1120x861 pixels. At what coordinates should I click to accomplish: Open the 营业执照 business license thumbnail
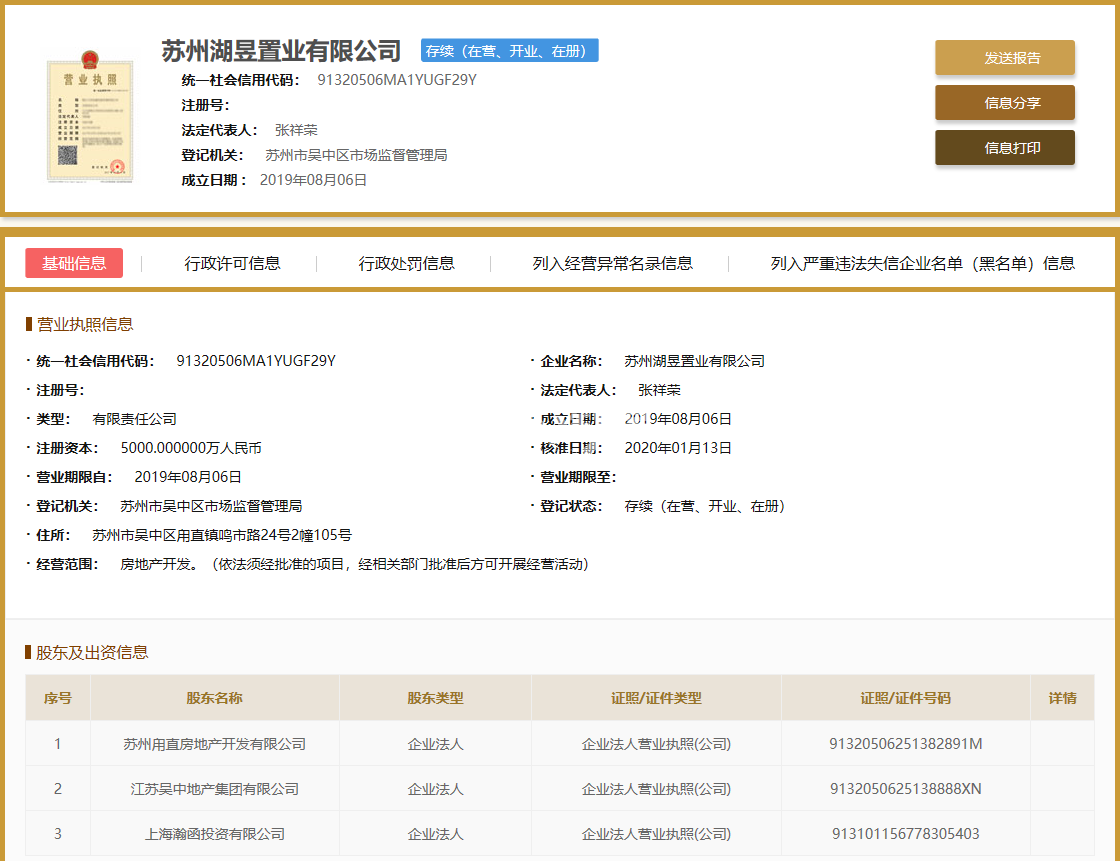(x=90, y=116)
